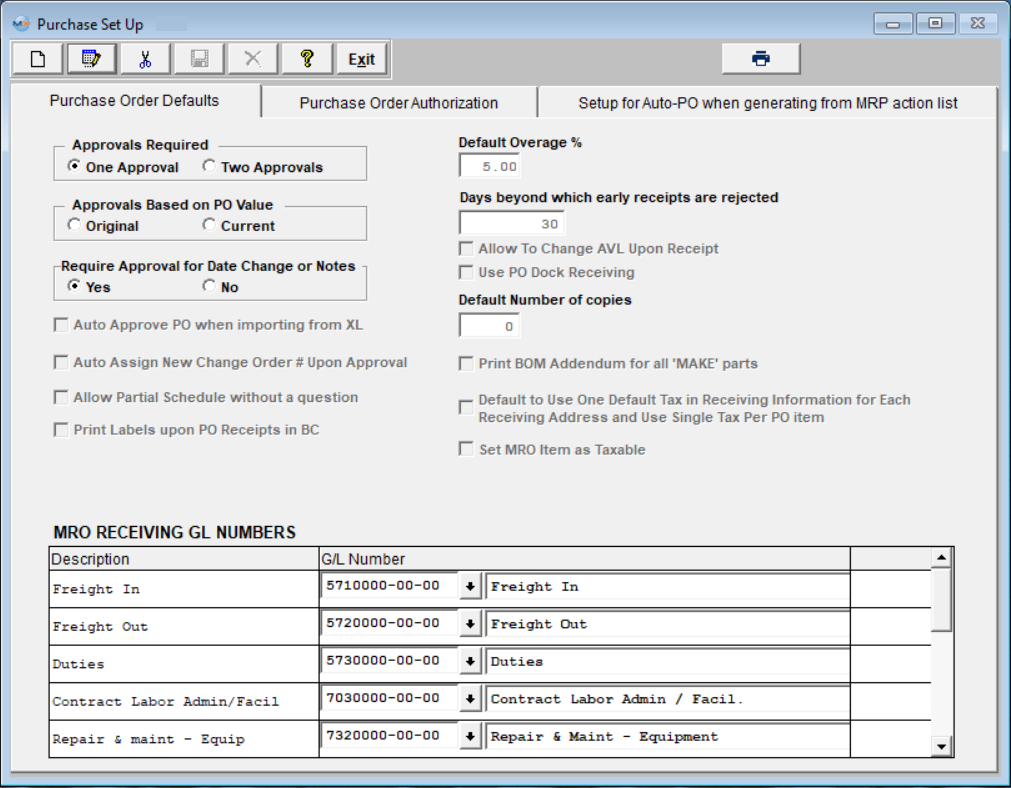Click the GL table scrollbar thumb
The height and width of the screenshot is (788, 1011).
(x=941, y=600)
